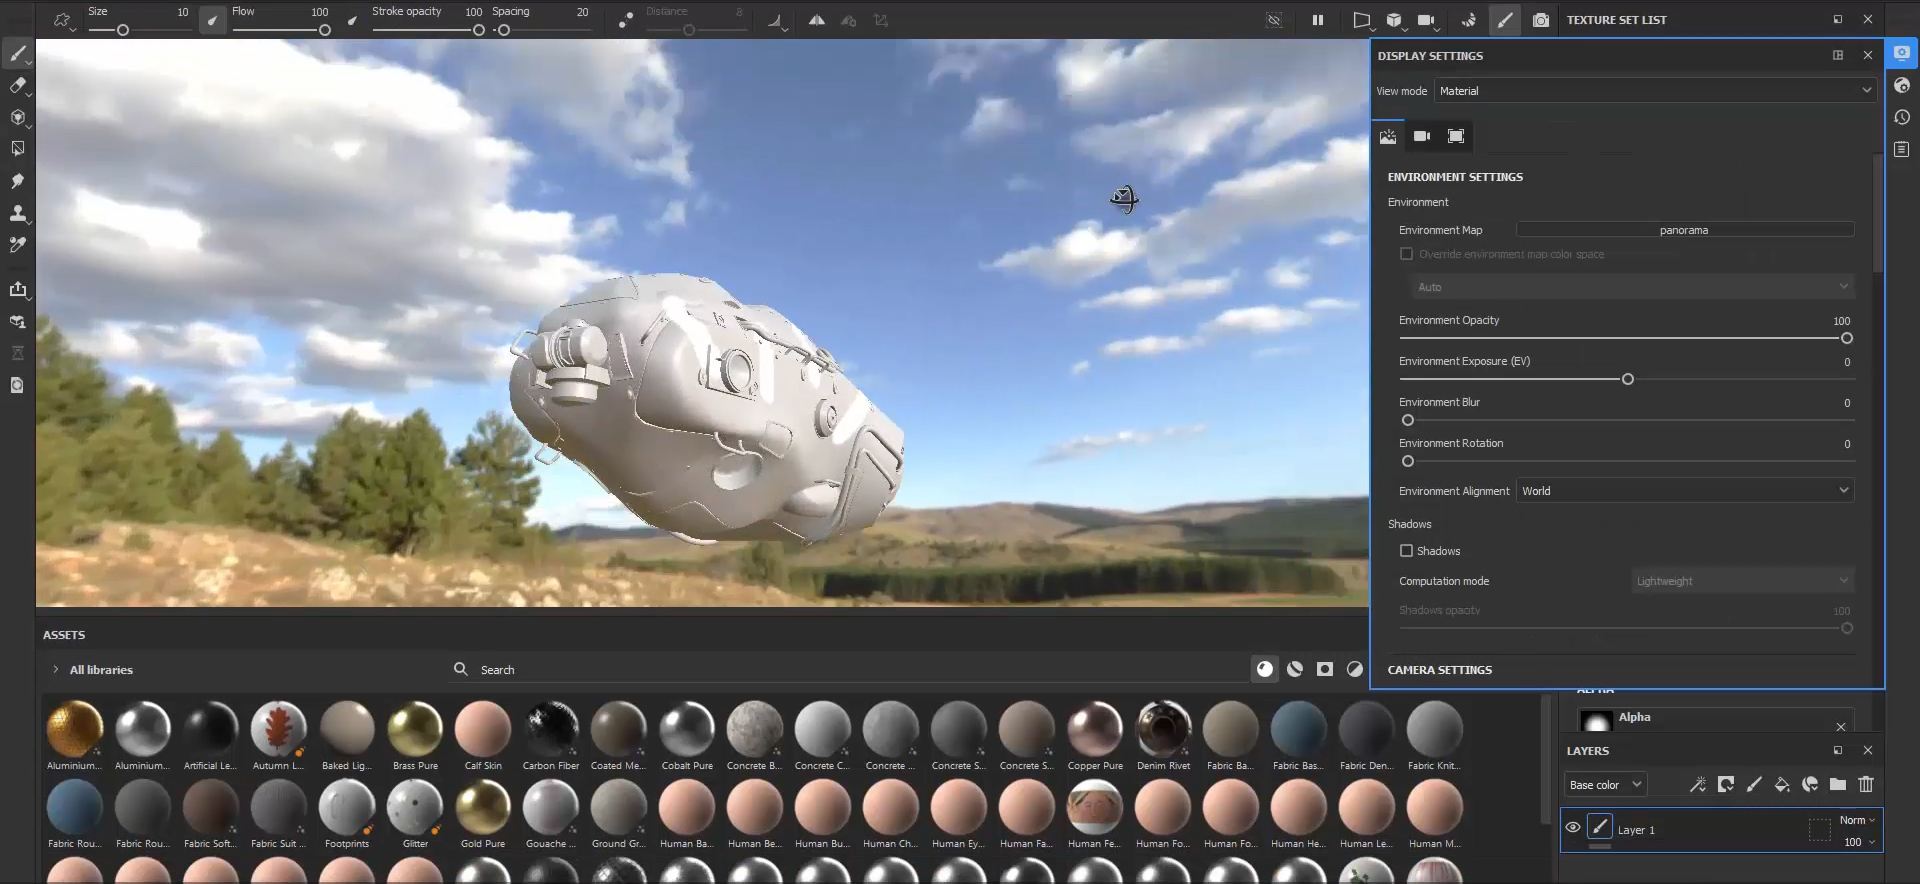
Task: Click the panorama Environment Map button
Action: click(x=1684, y=230)
